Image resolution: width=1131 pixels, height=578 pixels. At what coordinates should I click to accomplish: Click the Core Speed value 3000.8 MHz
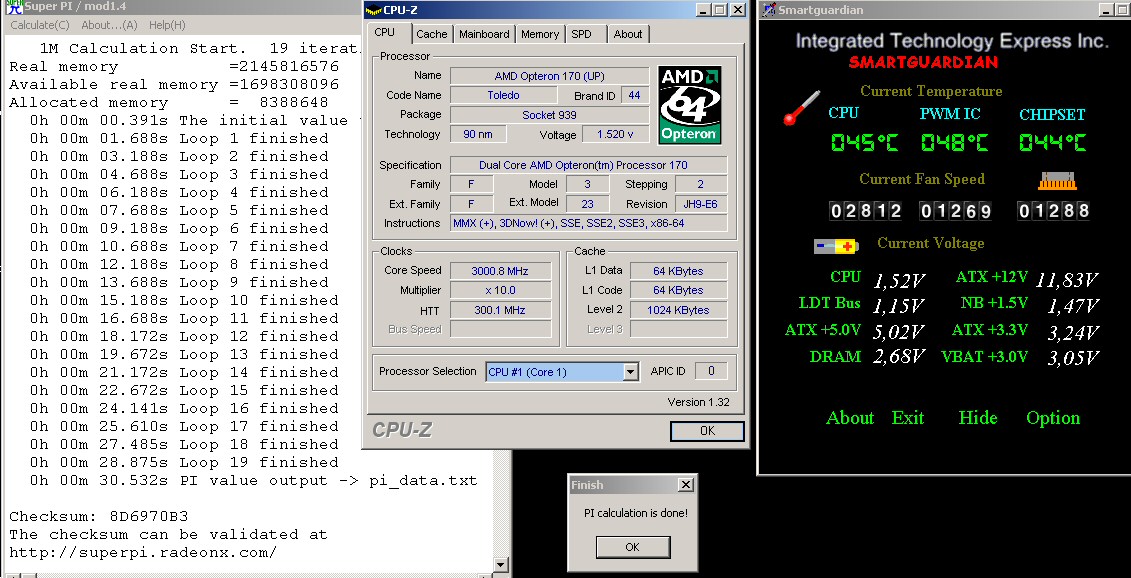click(501, 271)
